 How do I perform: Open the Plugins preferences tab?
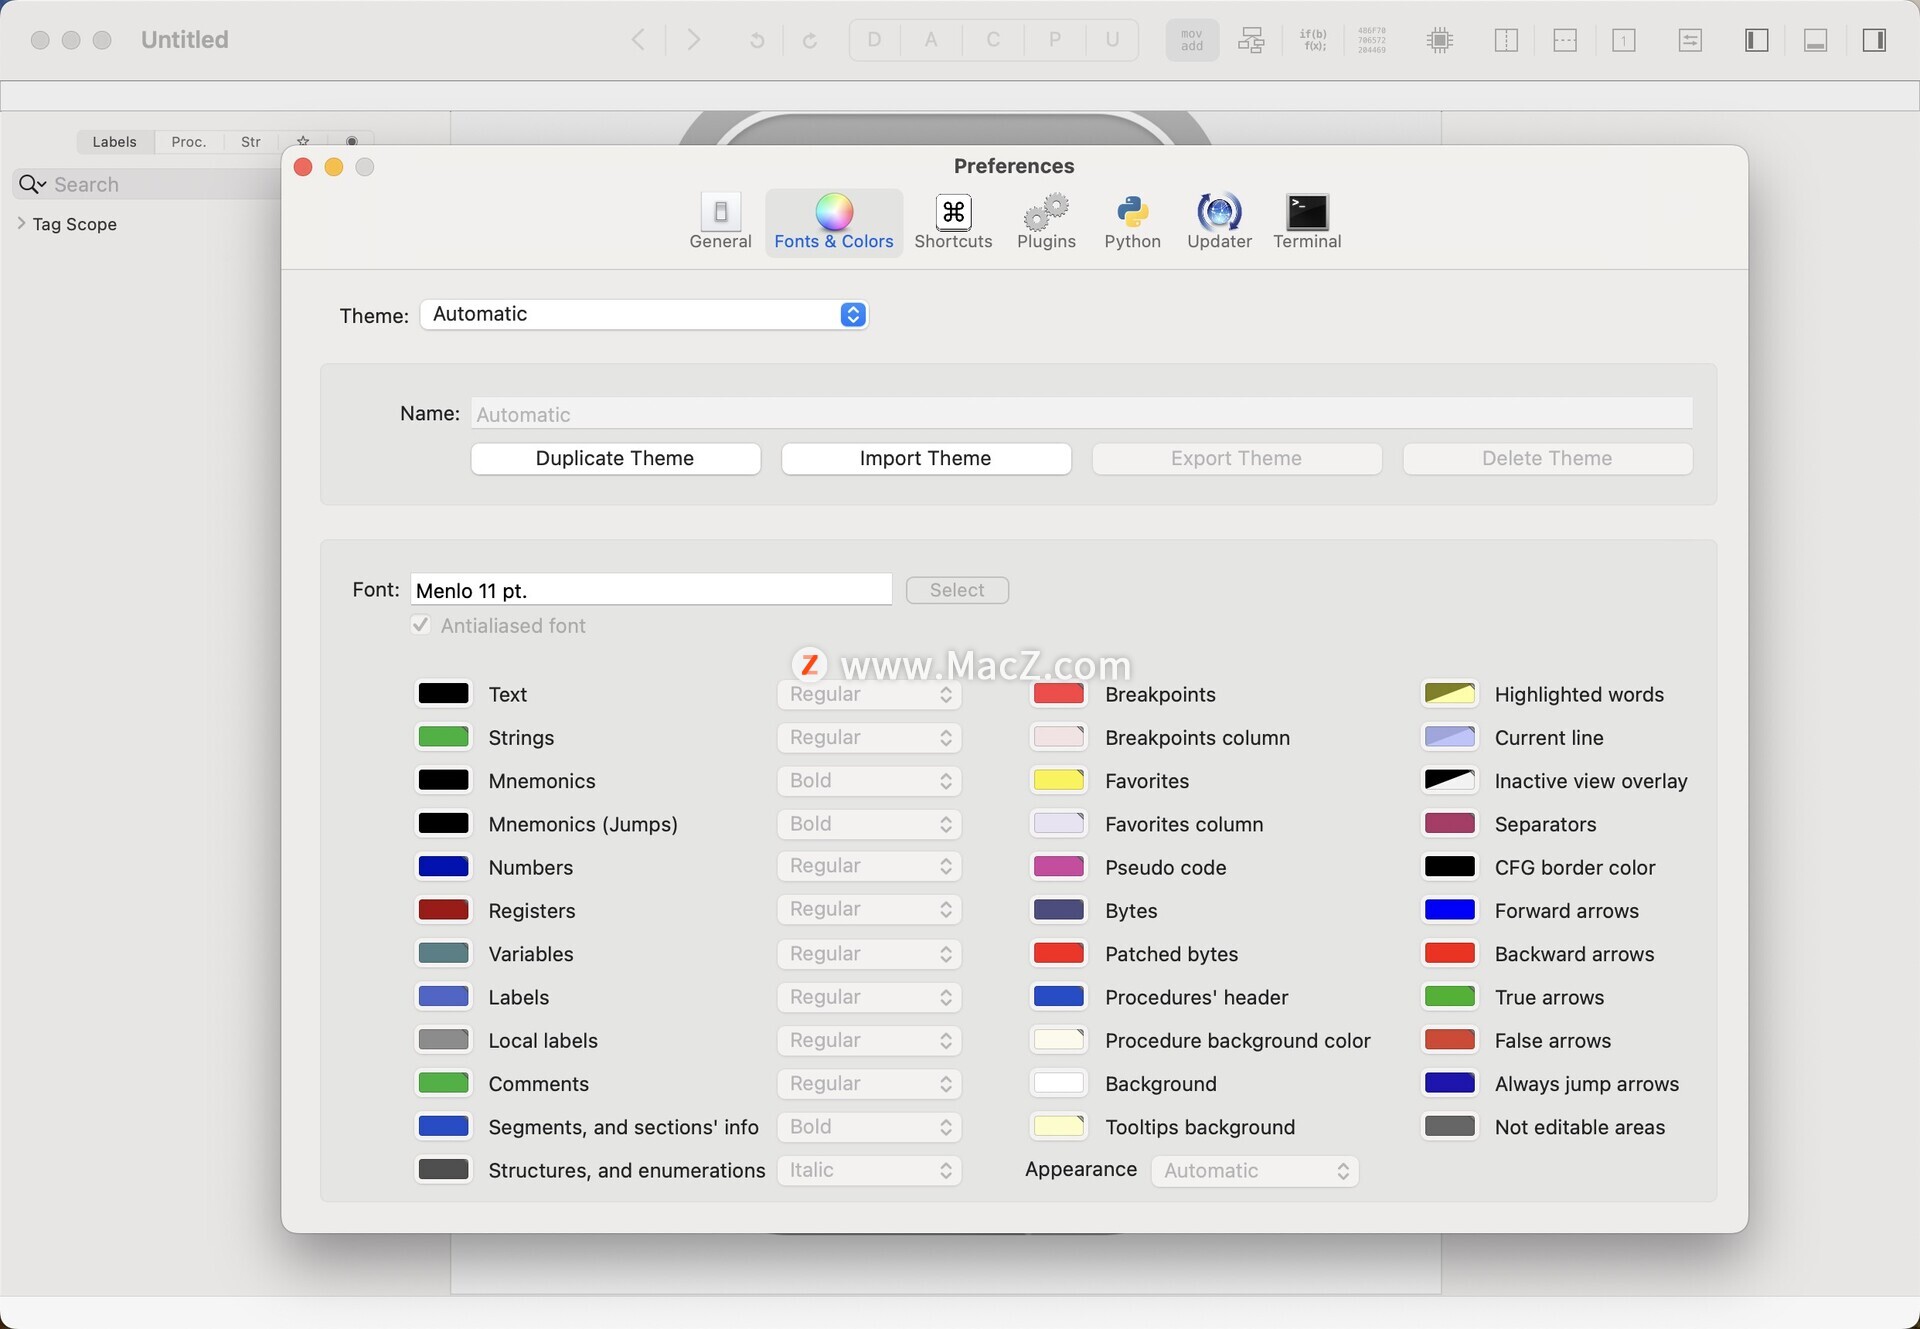pos(1046,221)
